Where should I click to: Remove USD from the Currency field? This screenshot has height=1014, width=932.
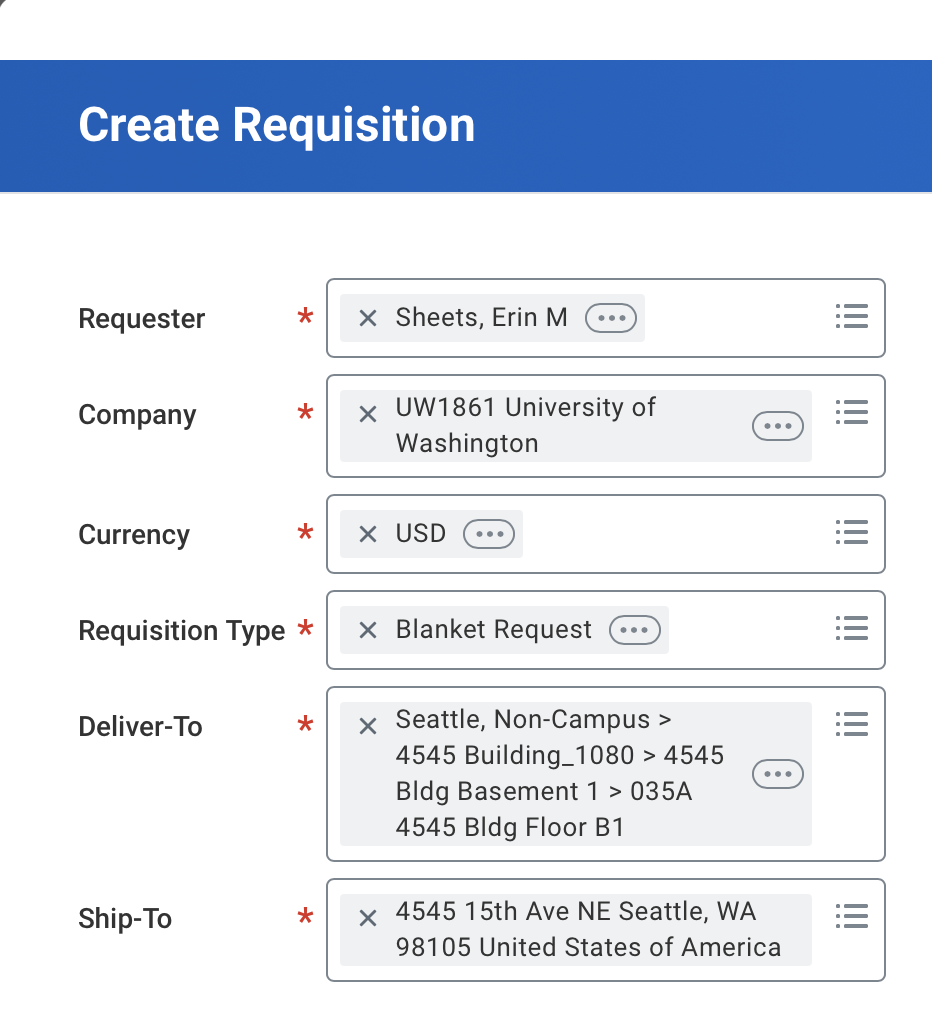tap(367, 534)
